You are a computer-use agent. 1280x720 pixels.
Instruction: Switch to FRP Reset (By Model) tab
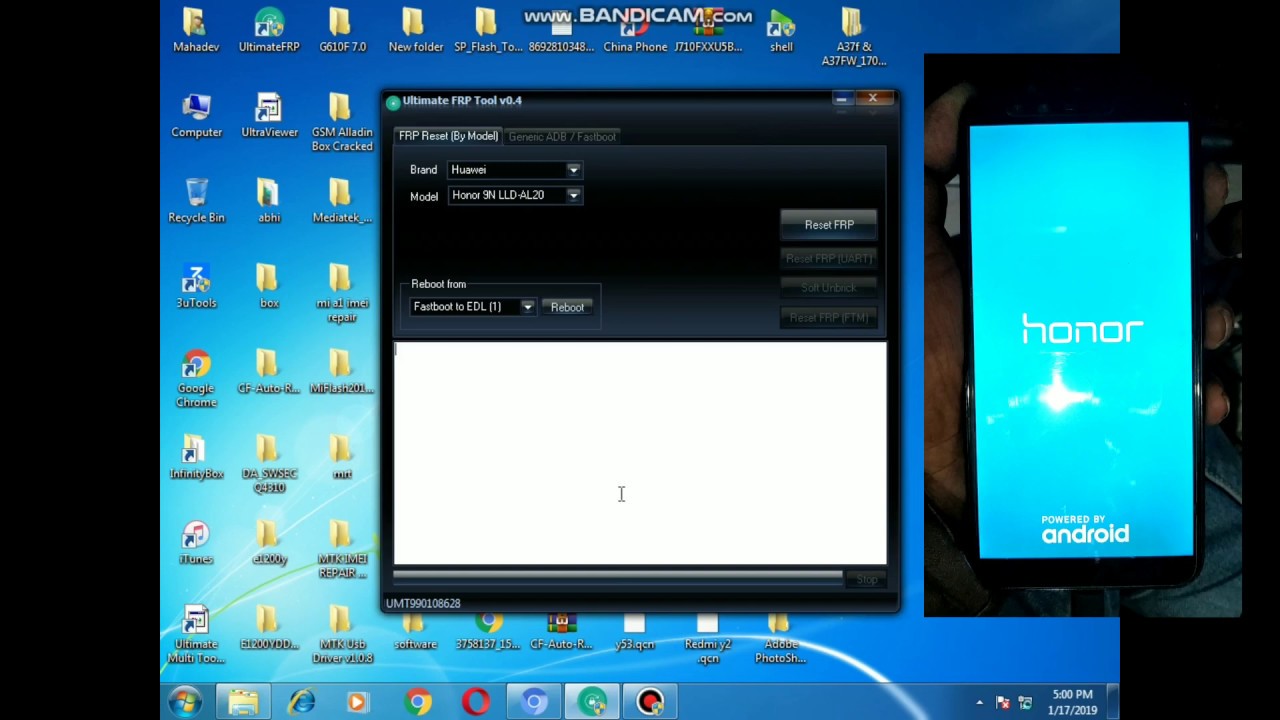tap(448, 136)
